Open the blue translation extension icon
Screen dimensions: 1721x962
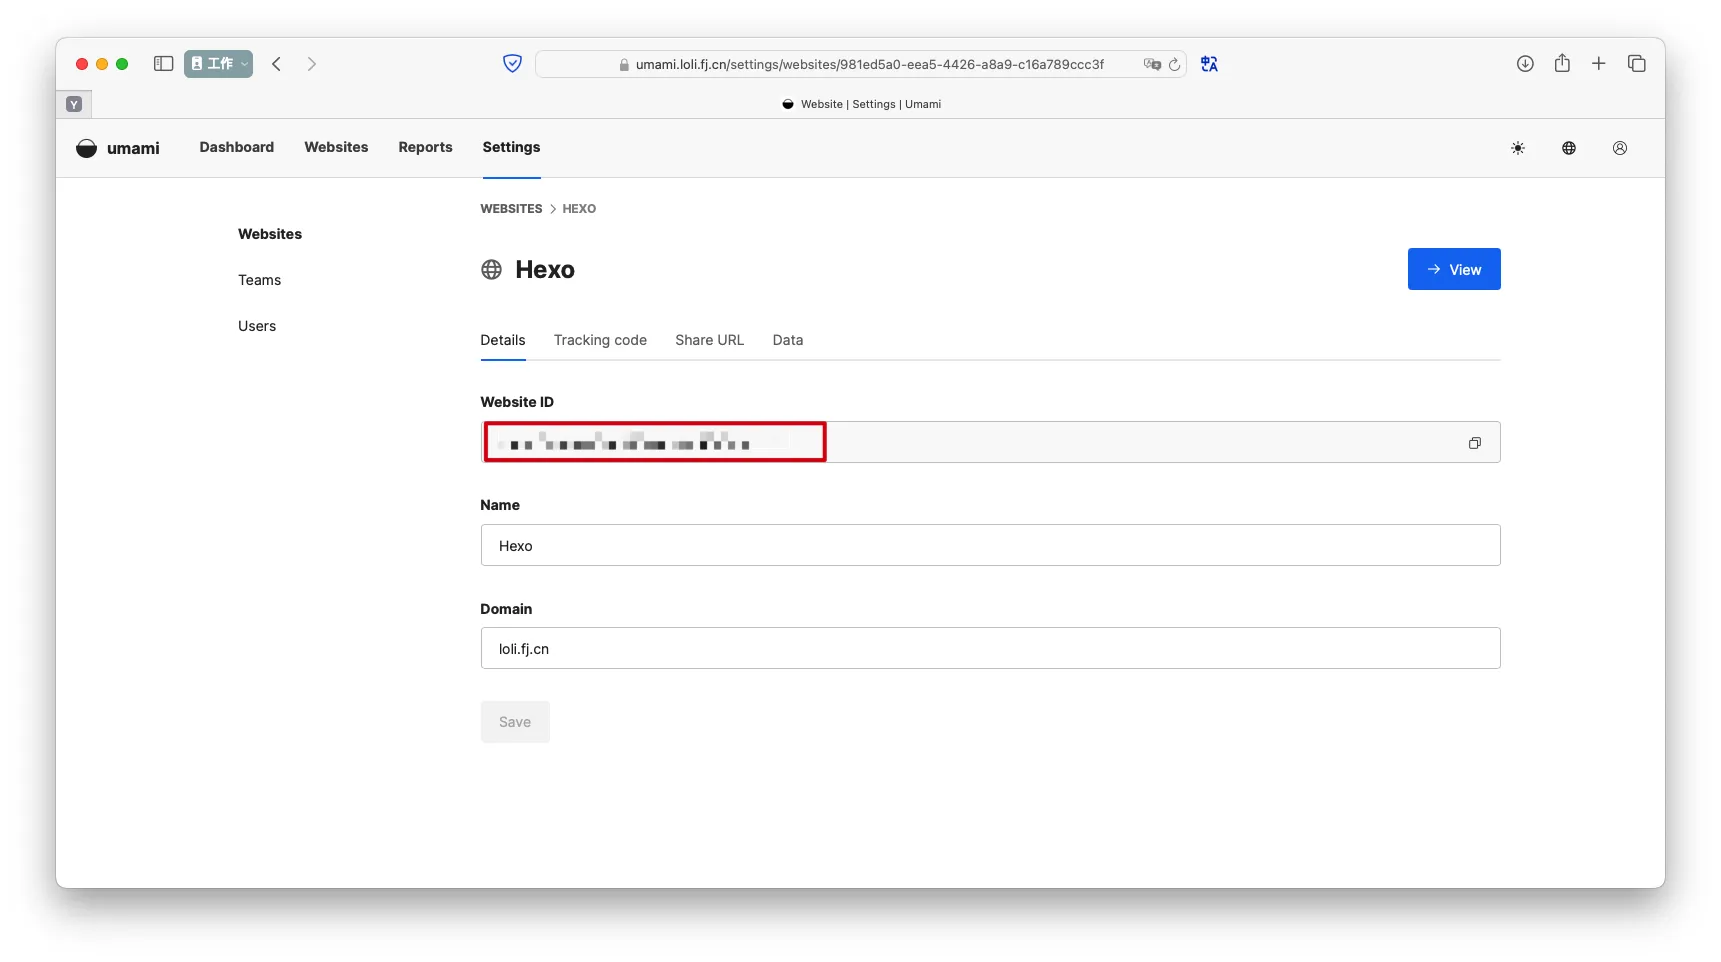(1209, 64)
